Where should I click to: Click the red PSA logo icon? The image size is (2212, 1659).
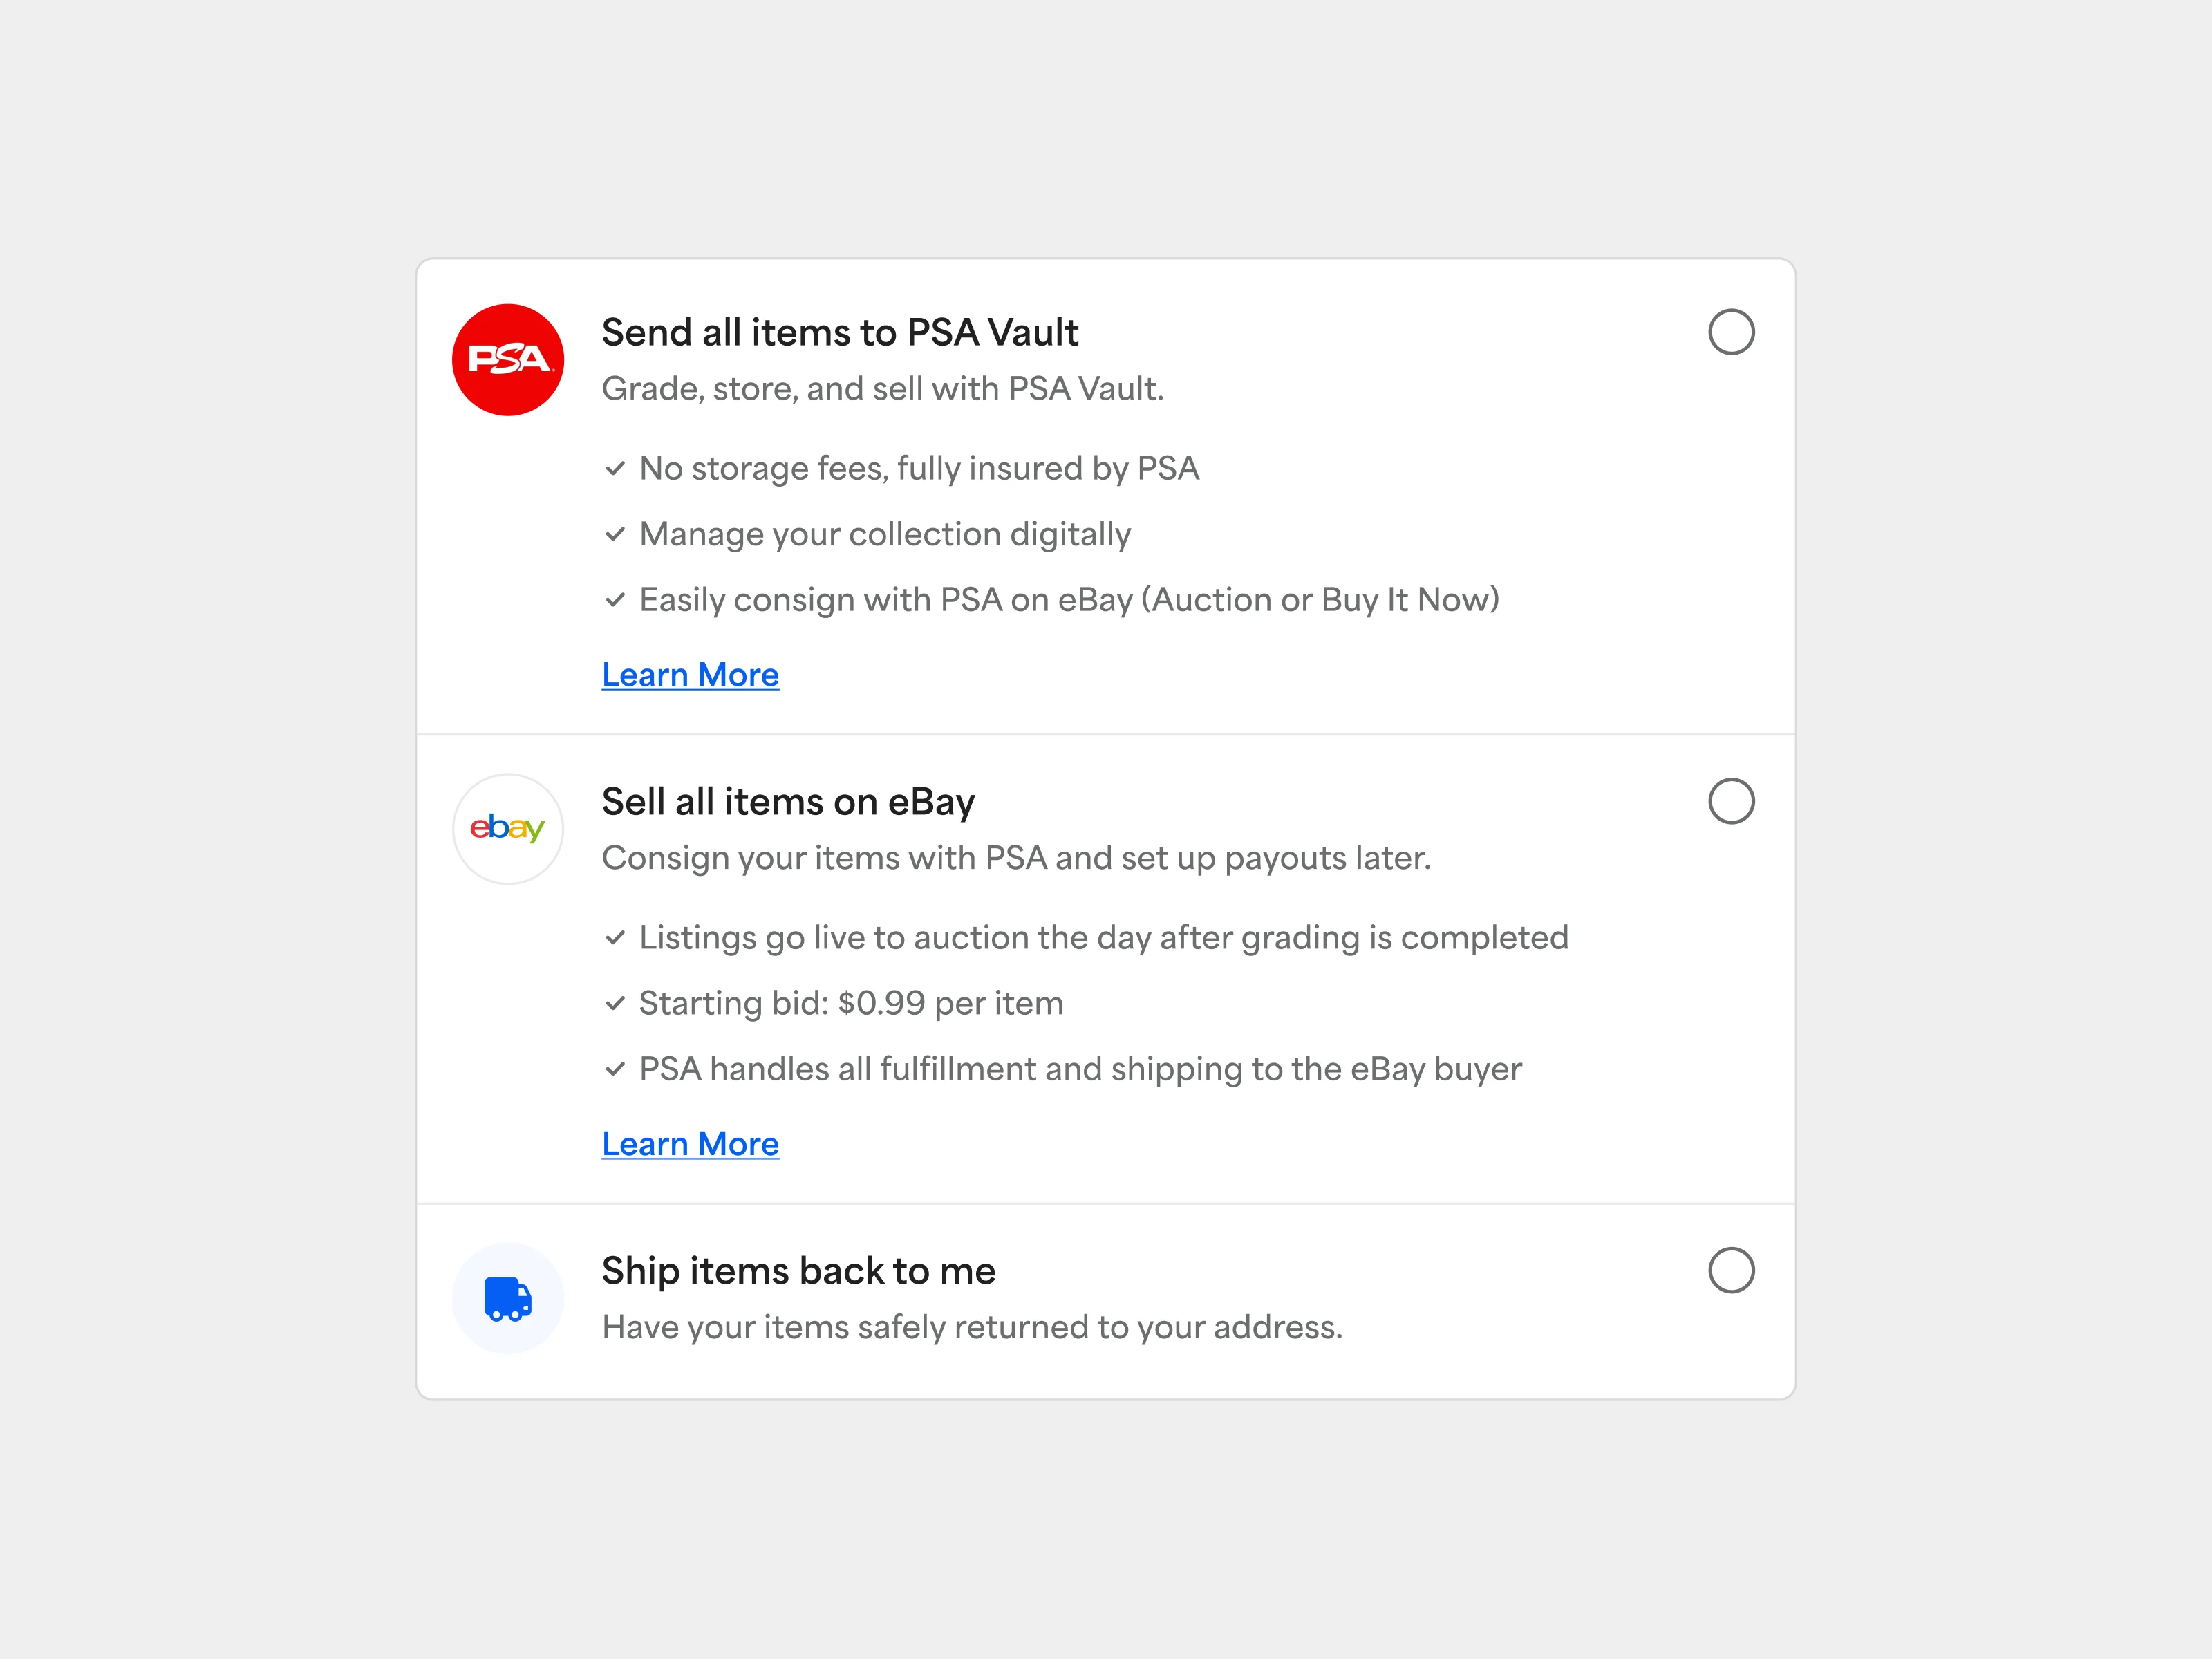click(508, 360)
